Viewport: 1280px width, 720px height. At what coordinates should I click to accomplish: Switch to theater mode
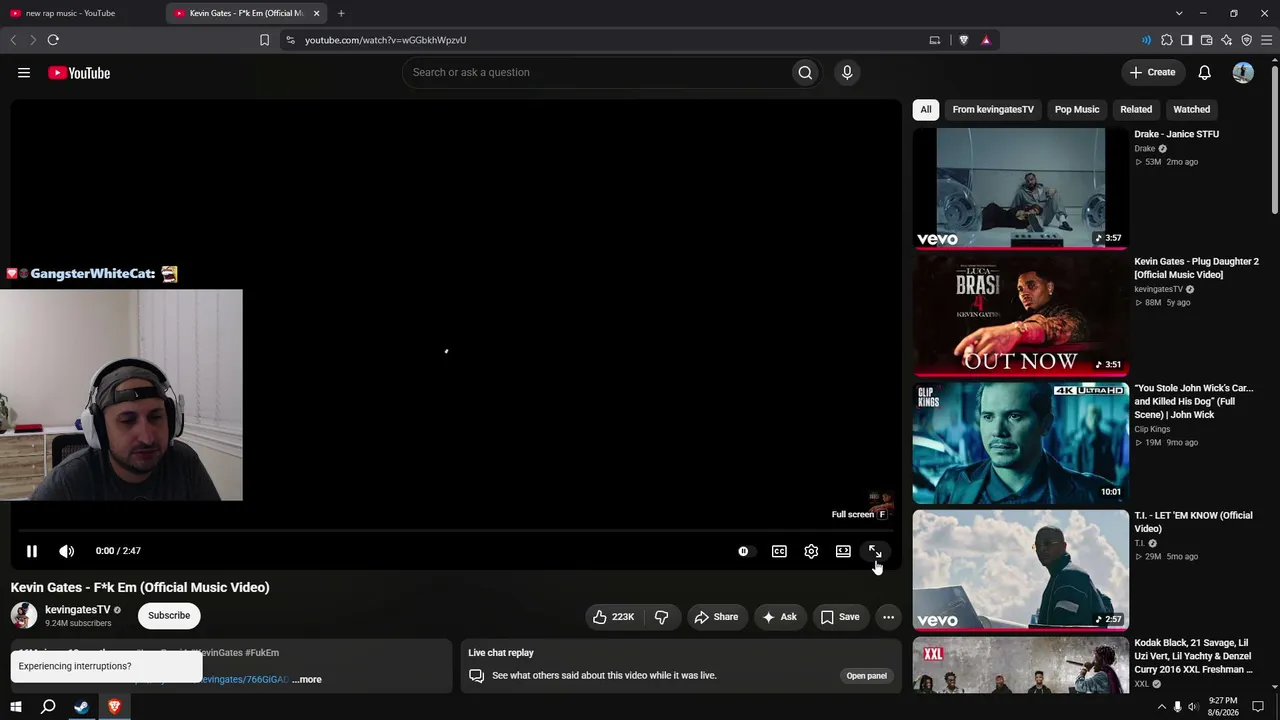click(843, 551)
